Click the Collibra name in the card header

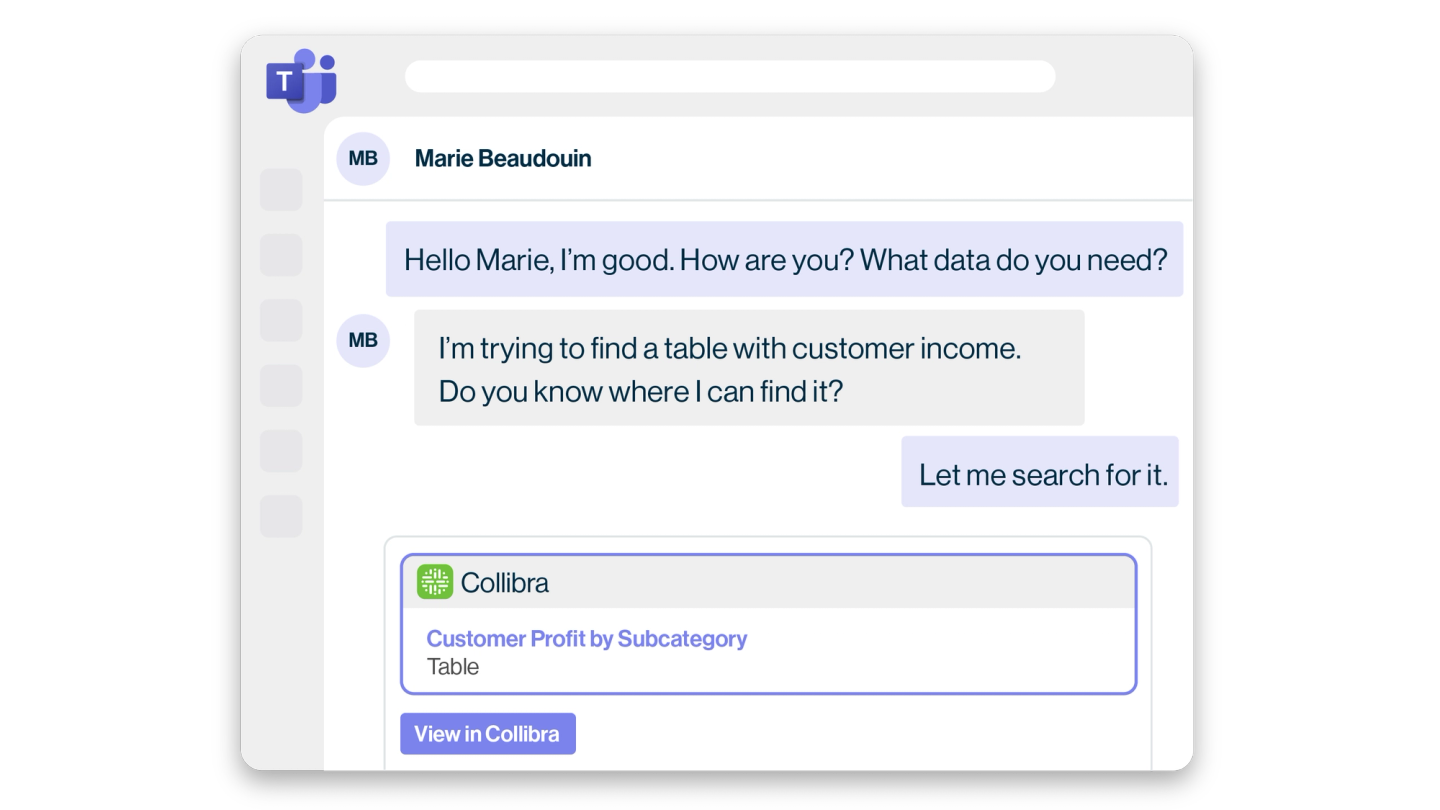[505, 582]
